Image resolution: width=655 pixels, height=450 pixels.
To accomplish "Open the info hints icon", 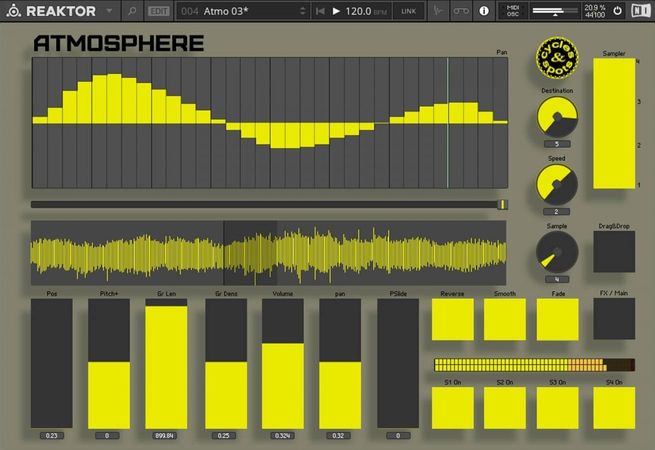I will point(484,11).
